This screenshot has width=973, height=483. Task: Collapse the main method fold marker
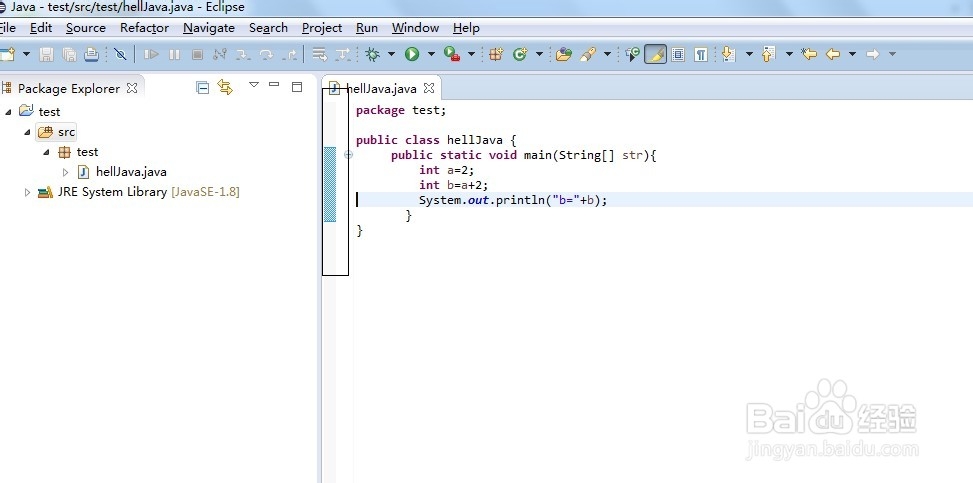[x=348, y=155]
